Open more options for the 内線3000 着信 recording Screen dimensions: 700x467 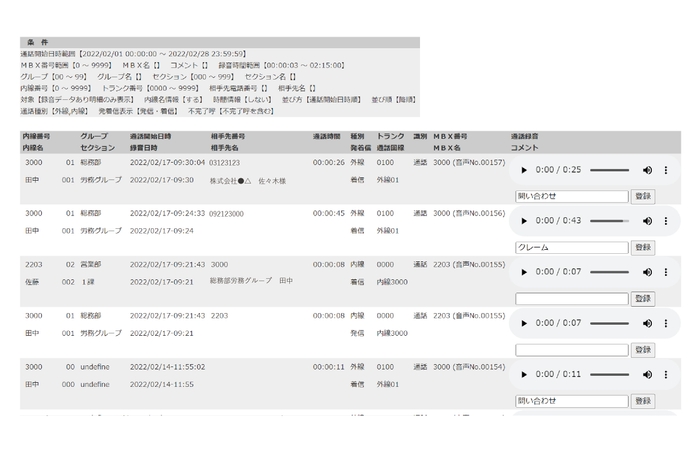(x=666, y=272)
